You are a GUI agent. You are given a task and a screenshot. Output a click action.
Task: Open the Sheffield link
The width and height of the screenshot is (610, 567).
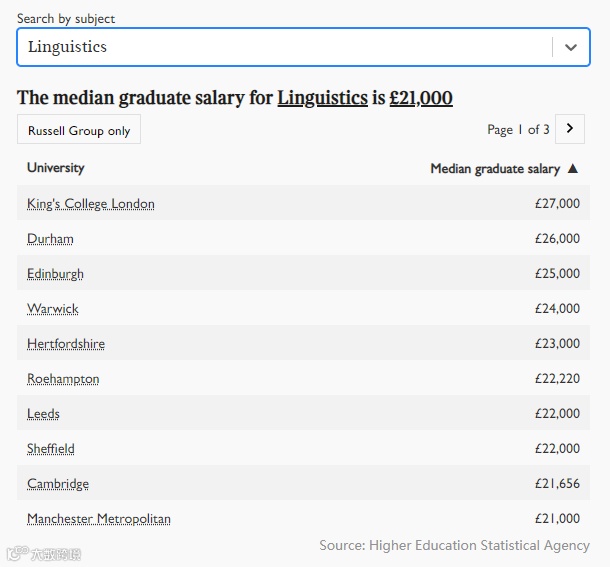tap(51, 449)
